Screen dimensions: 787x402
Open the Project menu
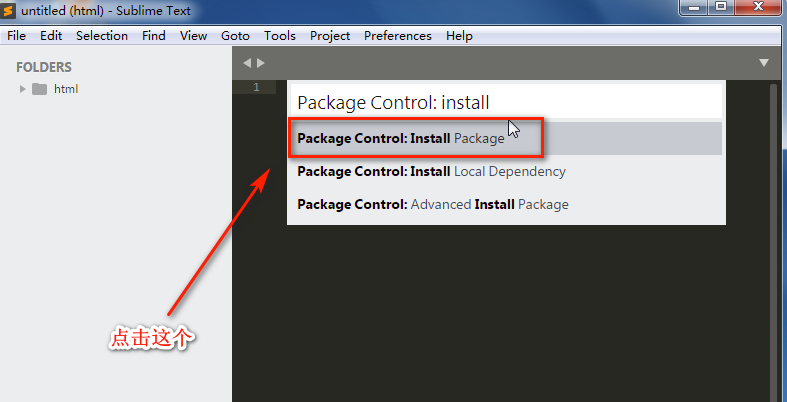tap(330, 36)
